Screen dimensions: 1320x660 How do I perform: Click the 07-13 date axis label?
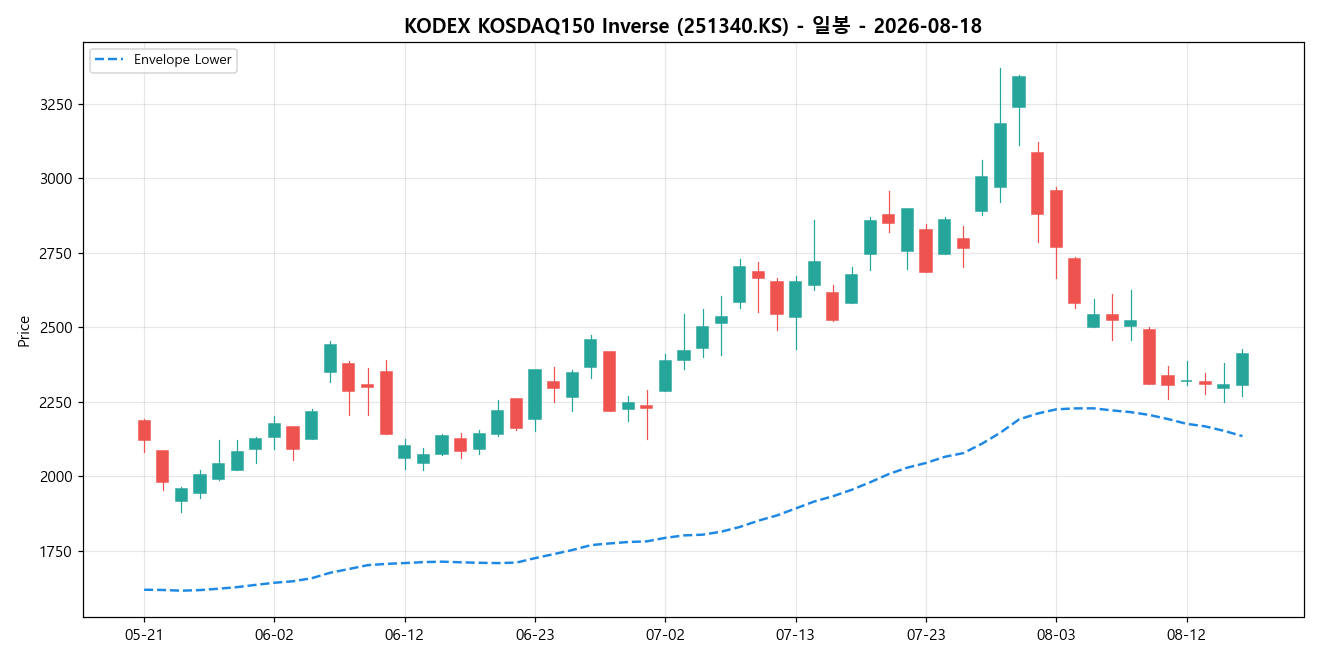795,634
